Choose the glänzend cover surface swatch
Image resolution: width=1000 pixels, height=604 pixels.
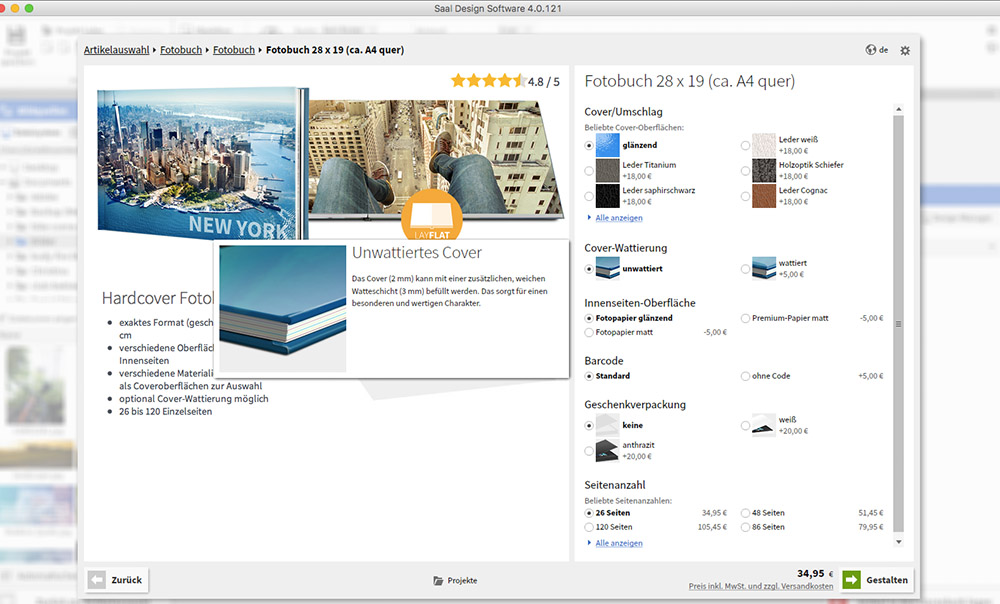[x=607, y=145]
